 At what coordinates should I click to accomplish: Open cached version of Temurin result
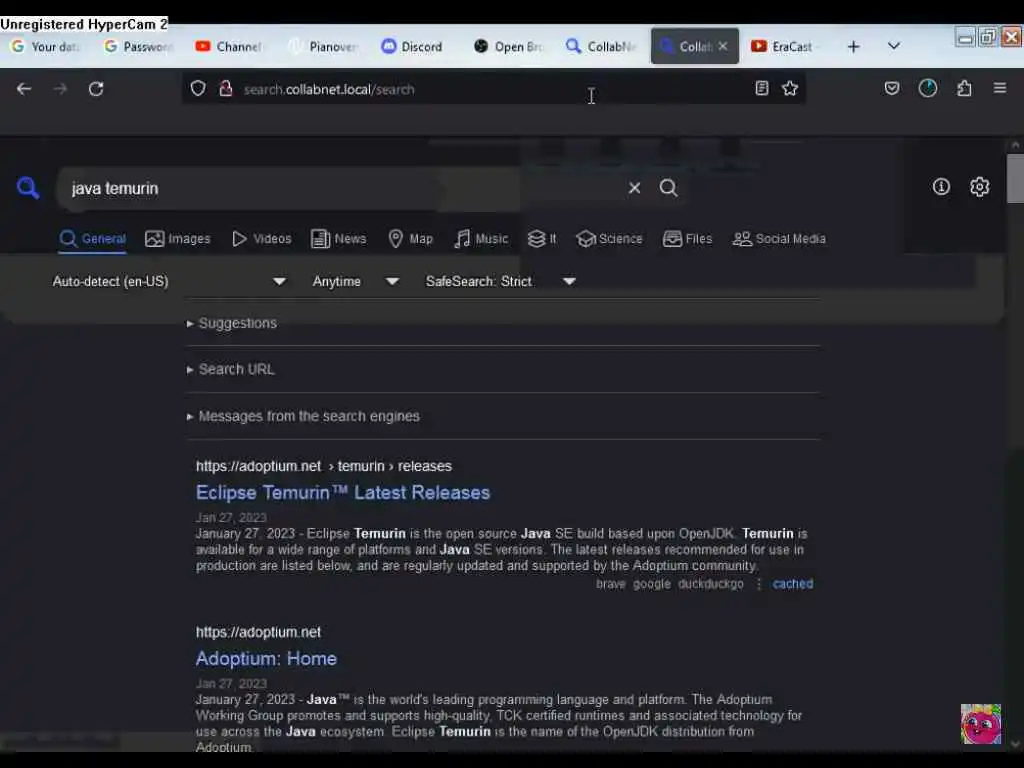pyautogui.click(x=793, y=584)
